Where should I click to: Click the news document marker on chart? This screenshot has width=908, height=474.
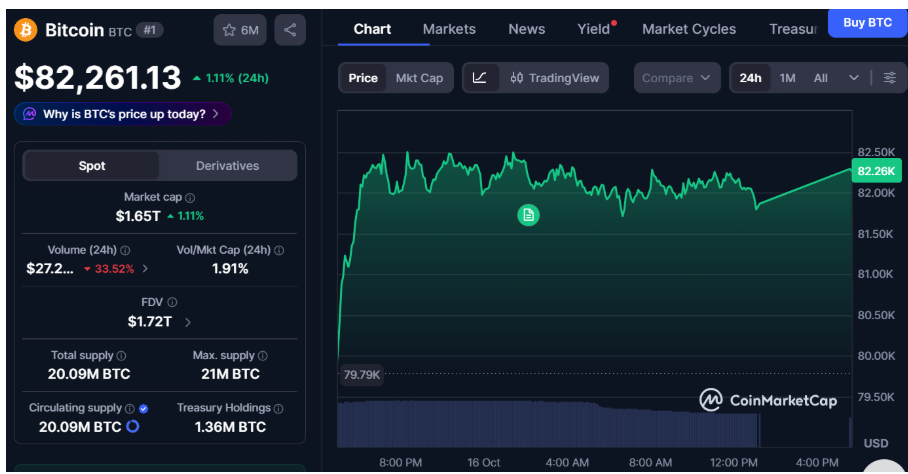[x=528, y=215]
